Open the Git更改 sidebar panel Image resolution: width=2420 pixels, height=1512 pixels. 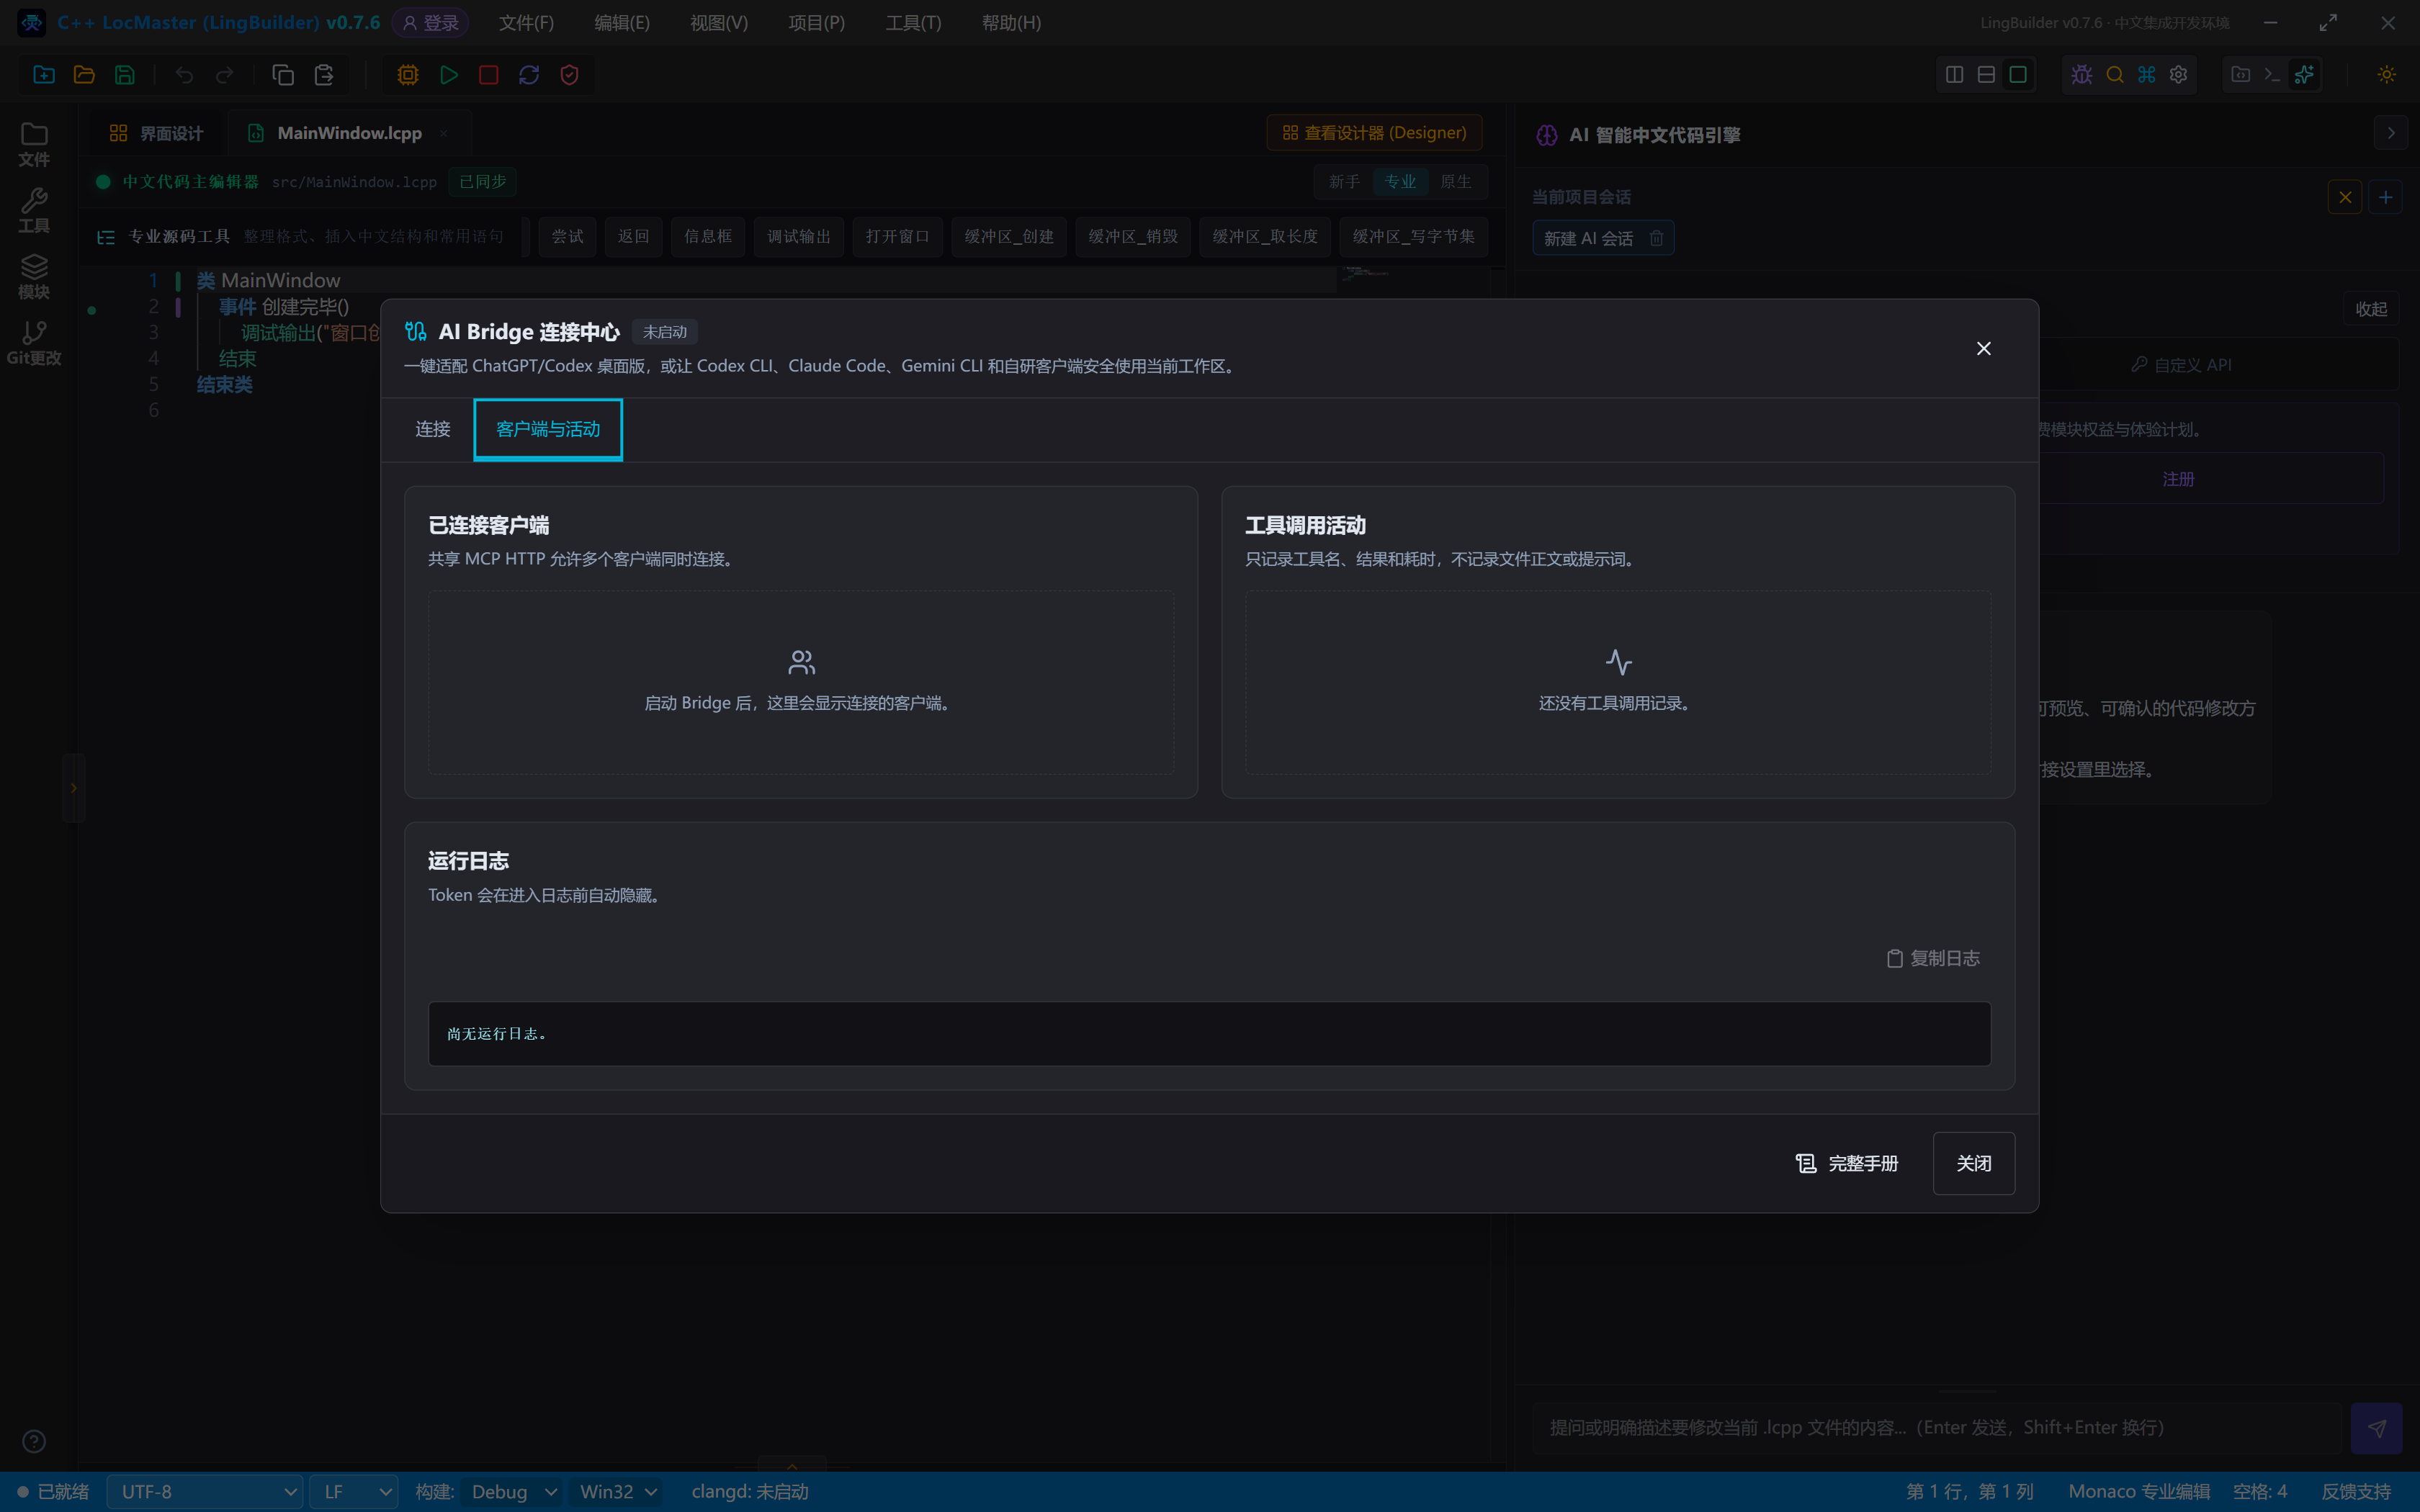point(34,343)
